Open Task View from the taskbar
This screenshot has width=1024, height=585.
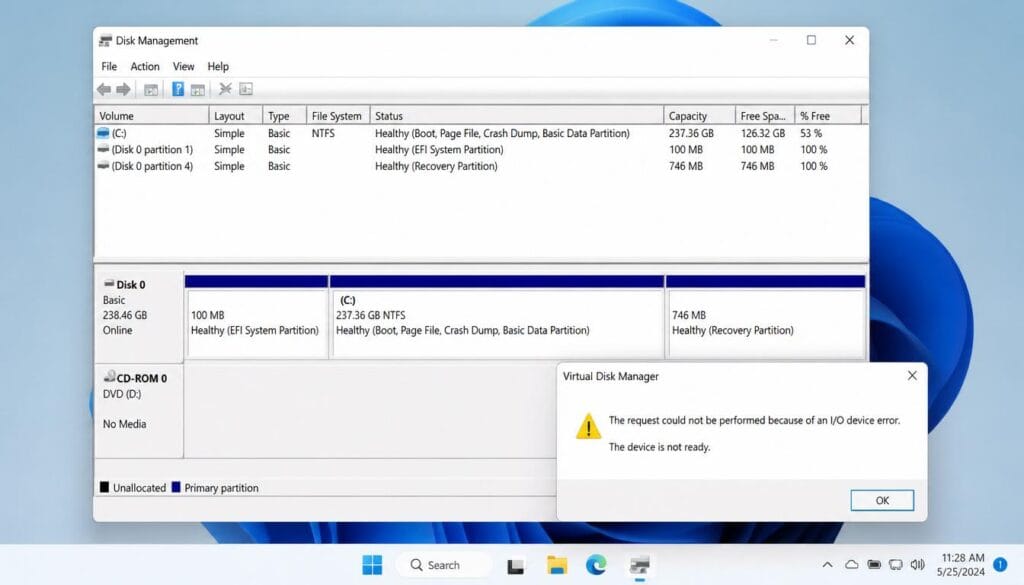(x=515, y=565)
